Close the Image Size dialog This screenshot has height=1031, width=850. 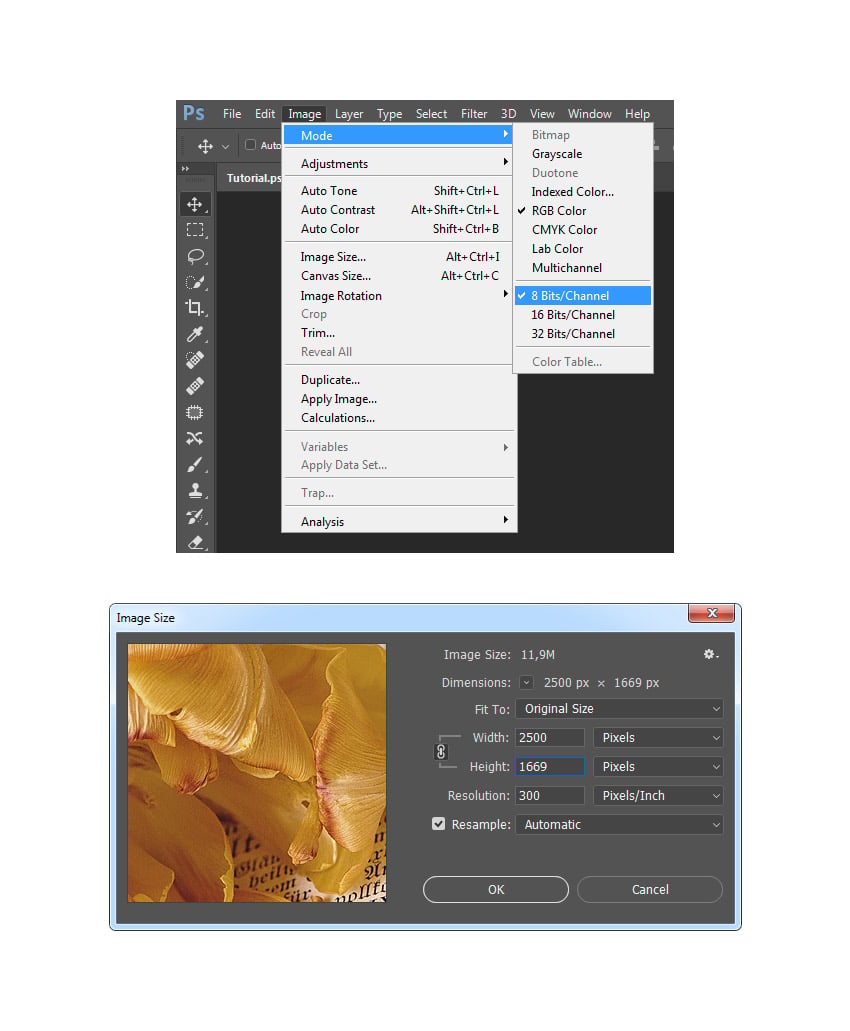711,613
